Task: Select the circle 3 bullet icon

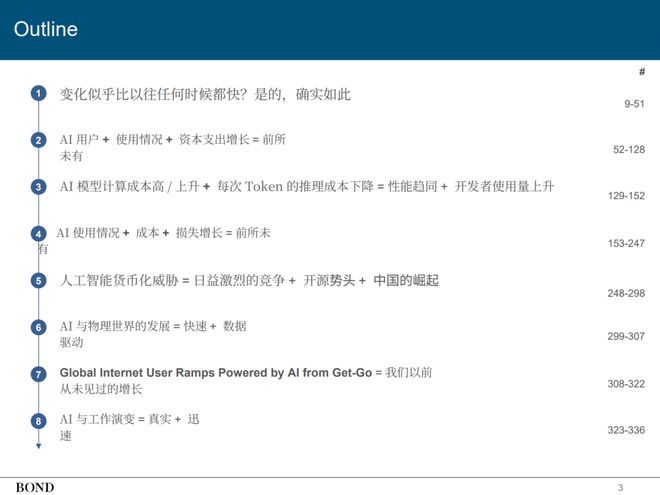Action: [38, 187]
